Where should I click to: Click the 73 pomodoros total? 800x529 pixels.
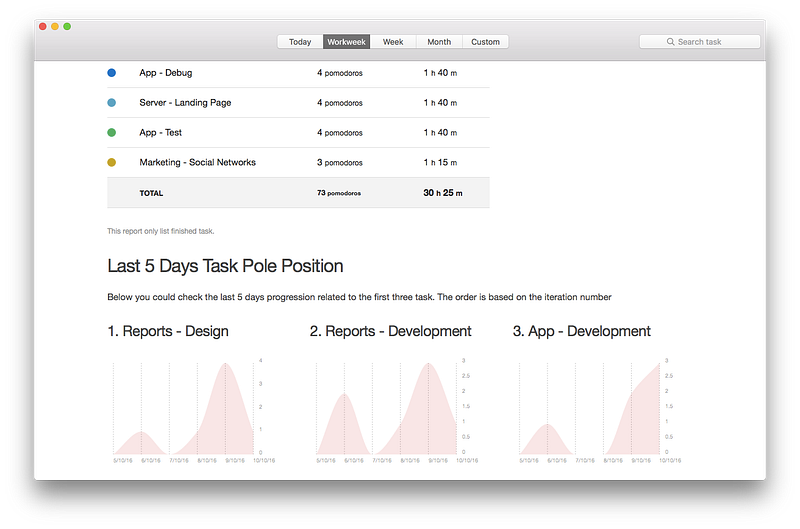click(x=339, y=193)
